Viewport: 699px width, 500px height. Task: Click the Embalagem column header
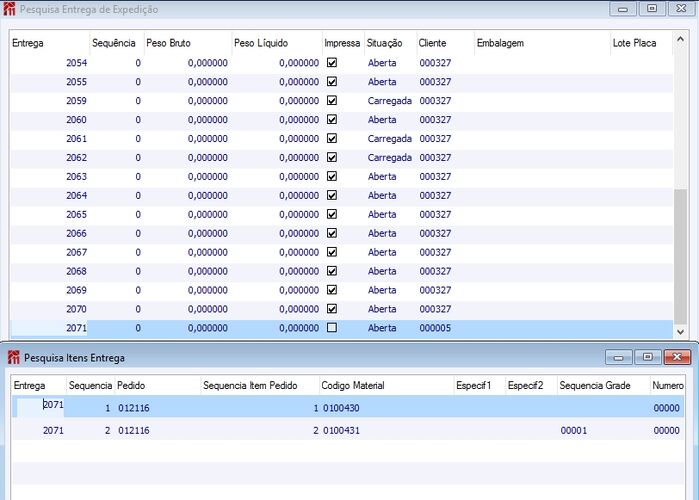pos(542,43)
